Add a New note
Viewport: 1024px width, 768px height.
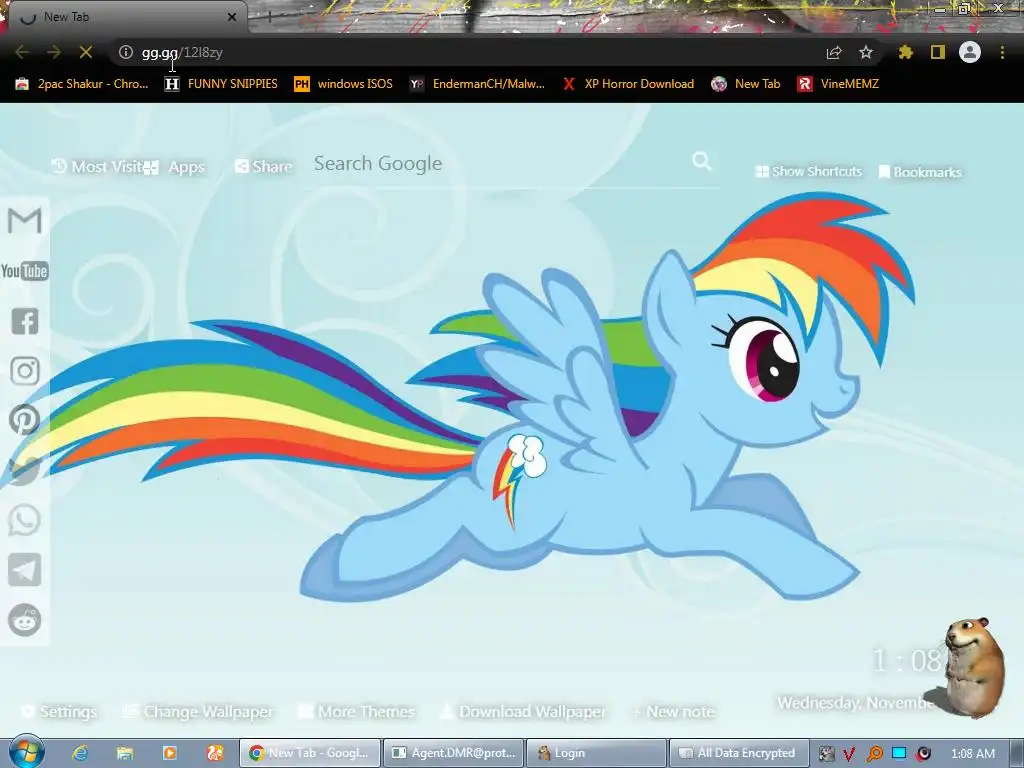pos(673,711)
